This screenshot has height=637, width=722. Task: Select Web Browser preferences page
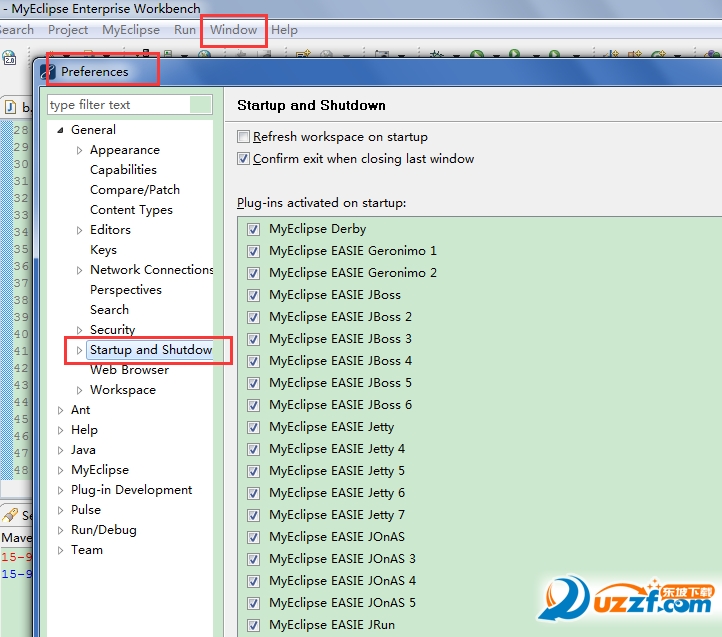pos(129,370)
